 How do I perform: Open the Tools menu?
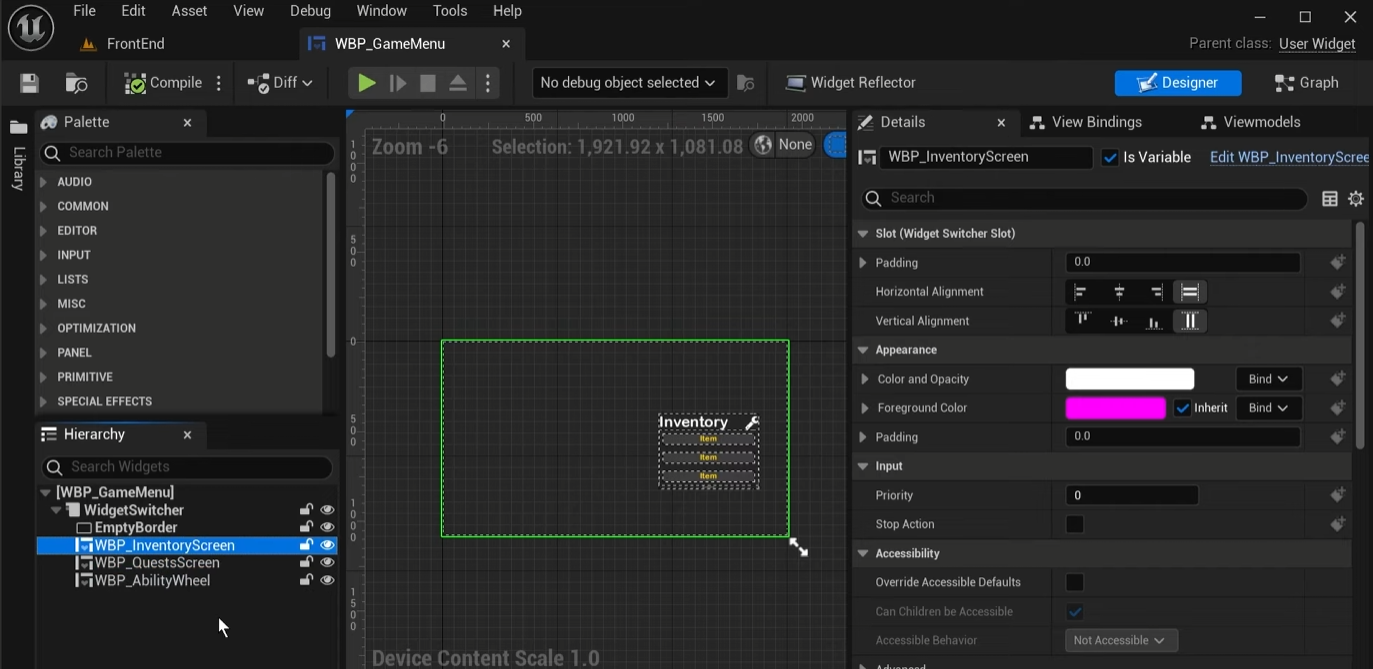450,11
